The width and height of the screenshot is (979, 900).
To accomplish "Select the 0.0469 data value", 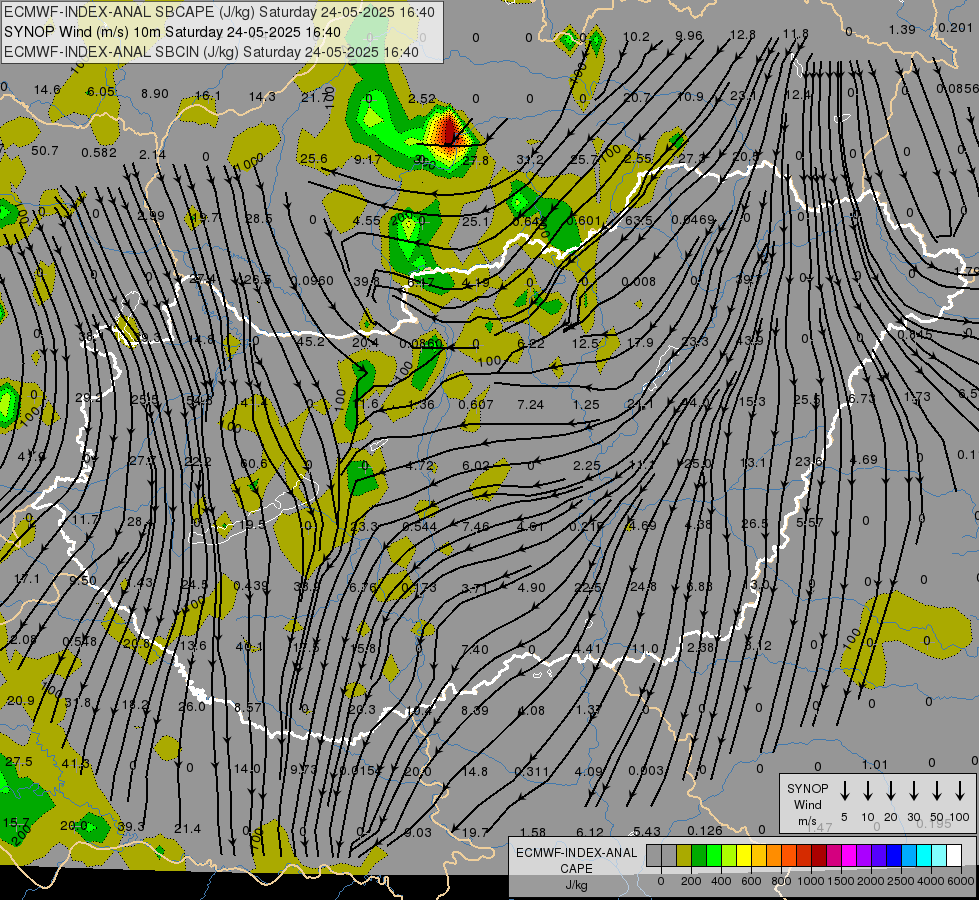I will point(693,219).
